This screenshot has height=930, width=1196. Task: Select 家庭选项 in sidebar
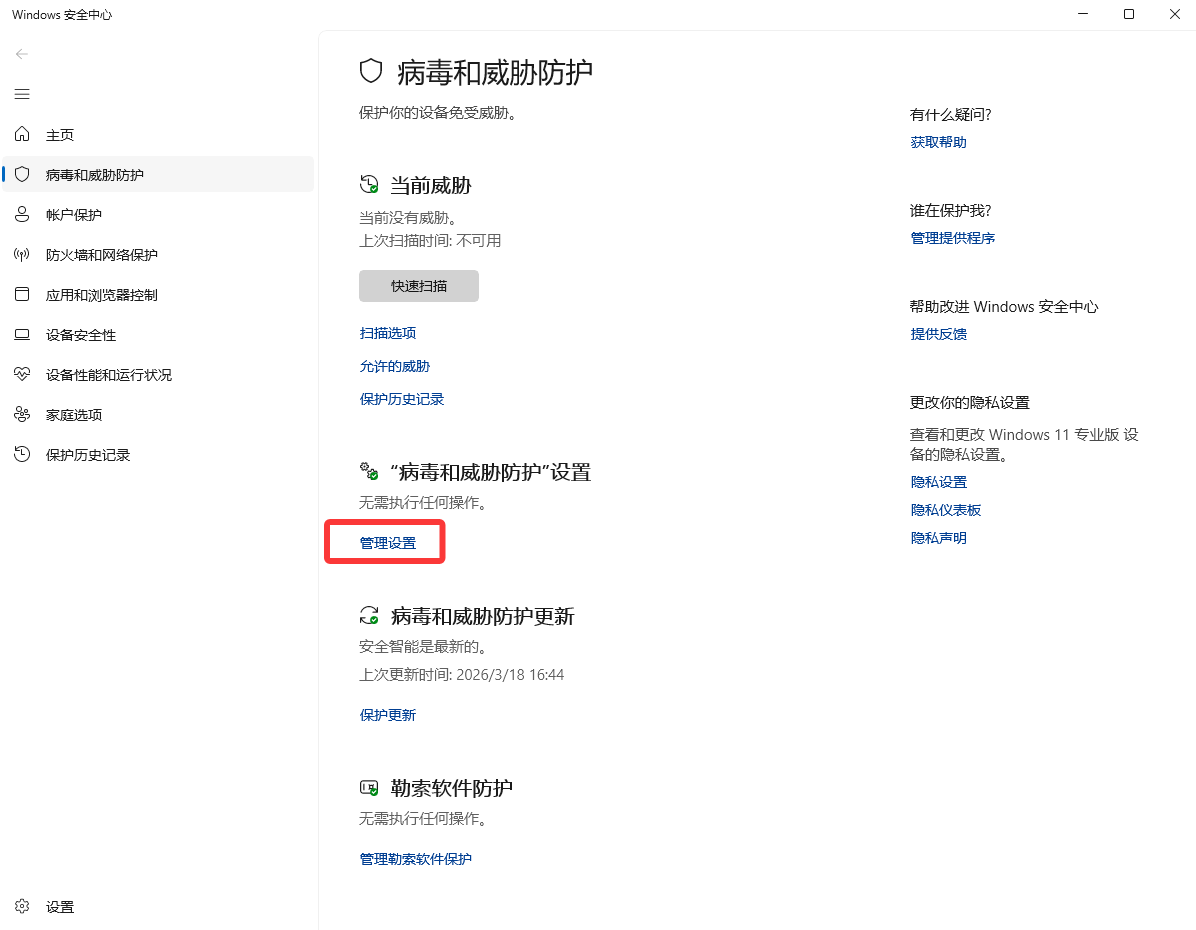(158, 414)
